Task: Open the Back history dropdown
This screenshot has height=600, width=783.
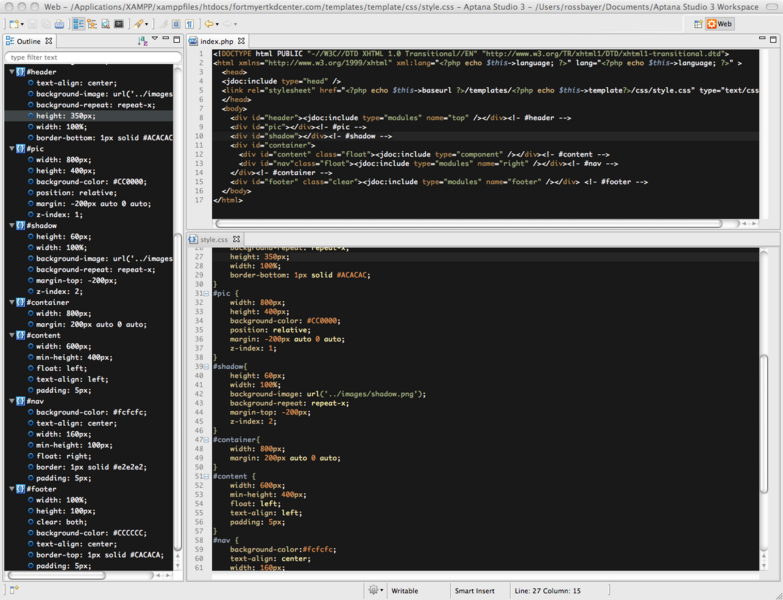Action: [x=217, y=24]
